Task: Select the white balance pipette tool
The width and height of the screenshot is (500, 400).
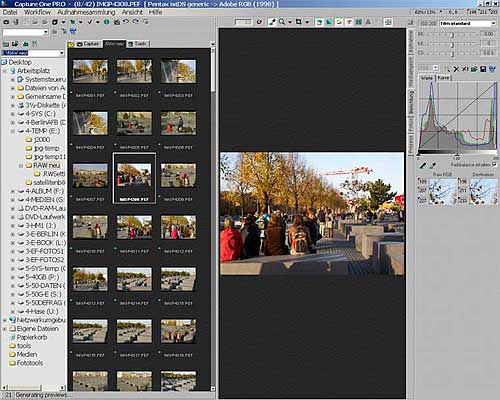Action: [272, 22]
